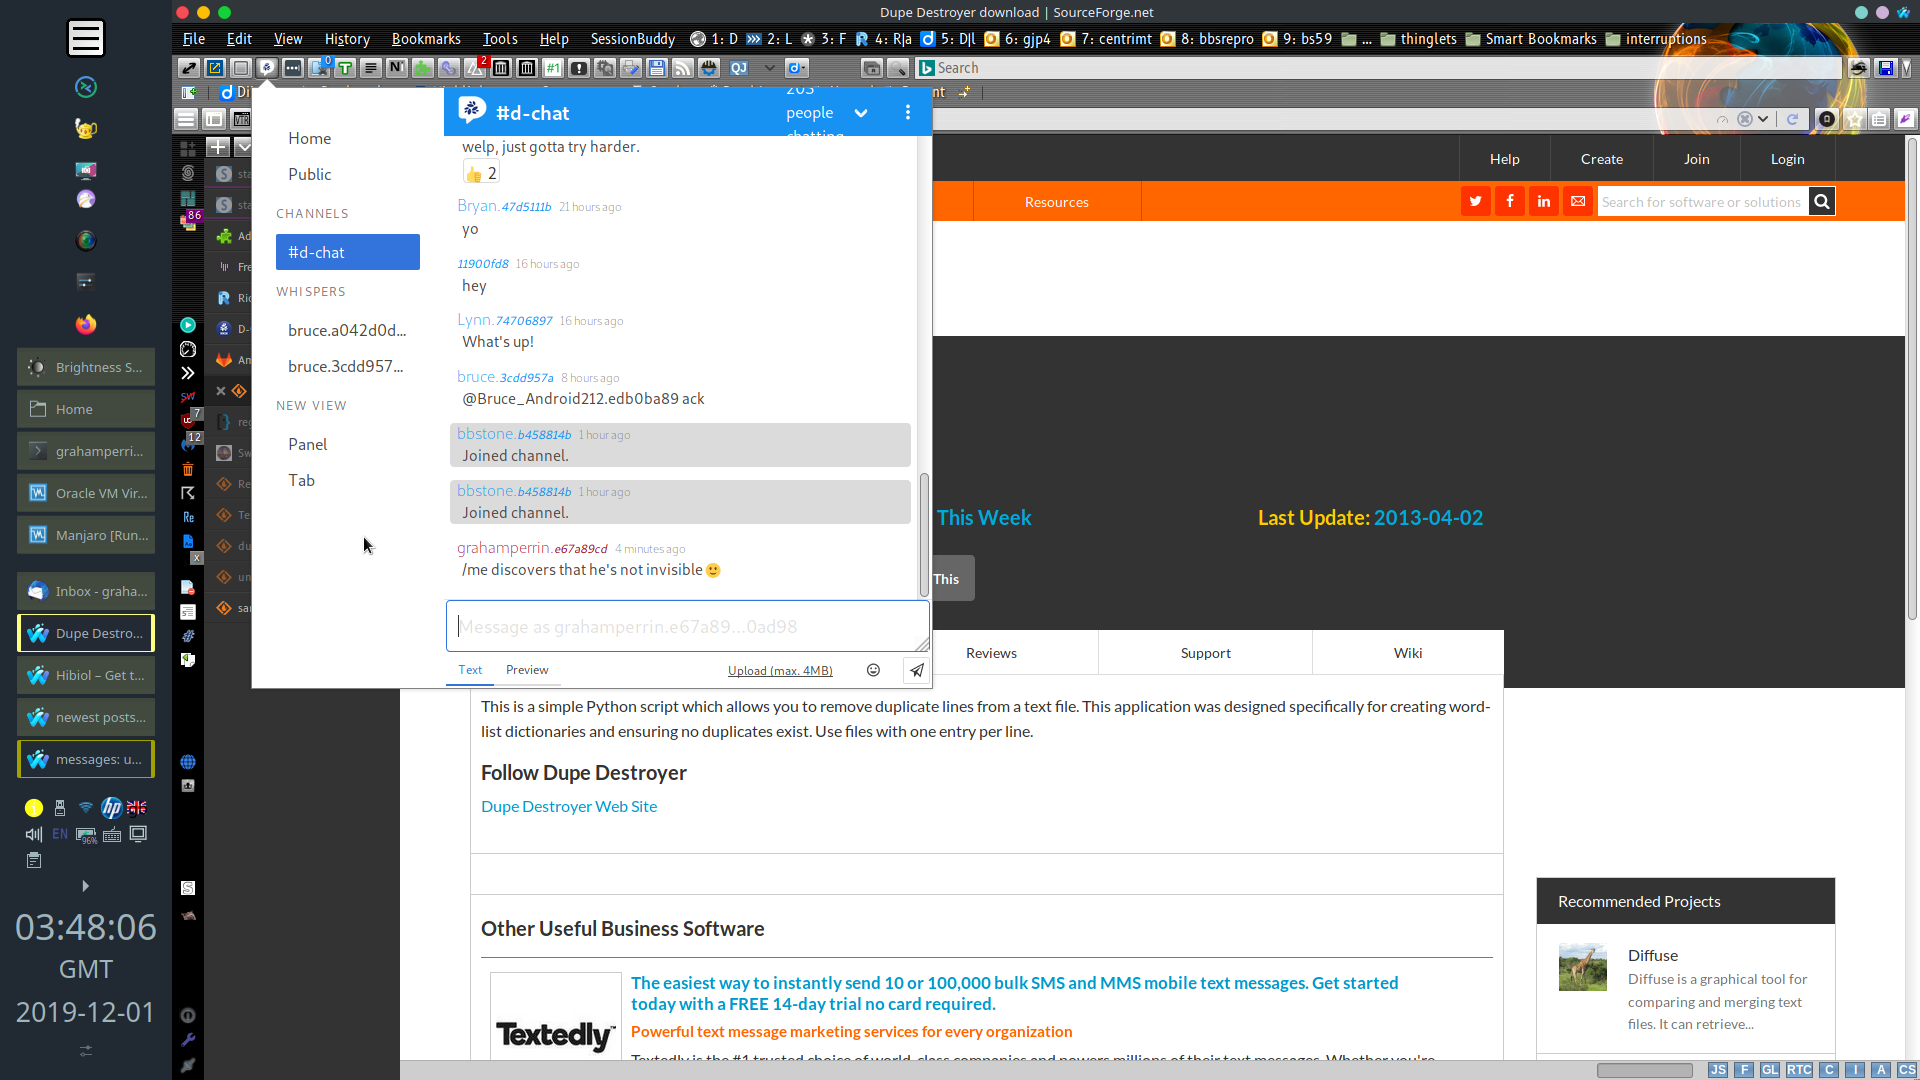Click the Twitter share icon on SourceForge
The image size is (1920, 1080).
tap(1476, 201)
